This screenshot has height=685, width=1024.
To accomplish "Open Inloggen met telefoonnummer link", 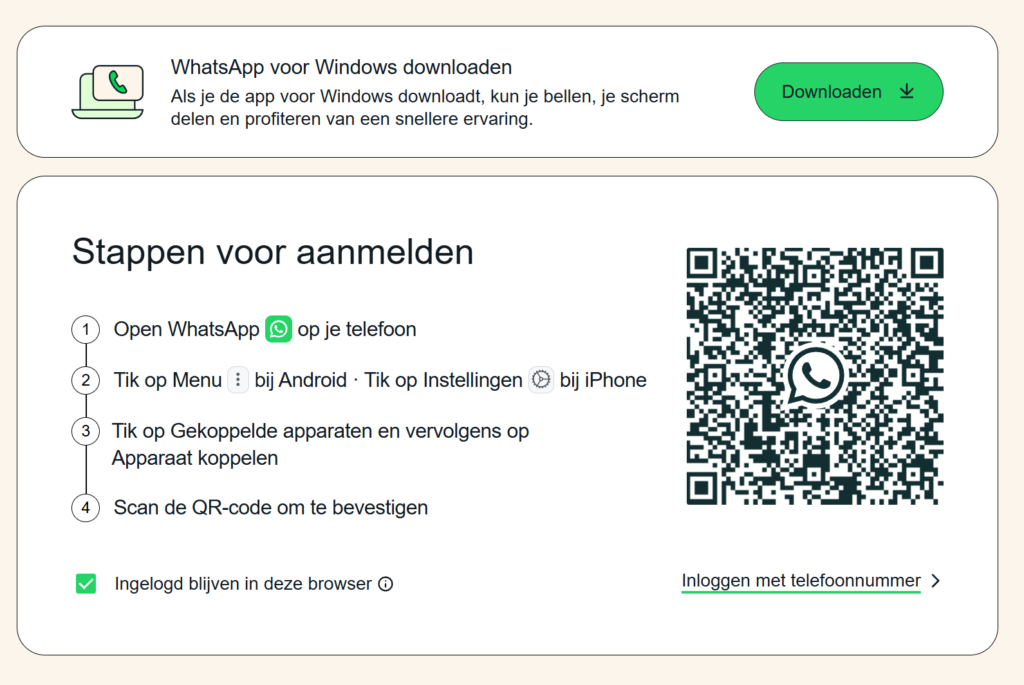I will coord(801,581).
